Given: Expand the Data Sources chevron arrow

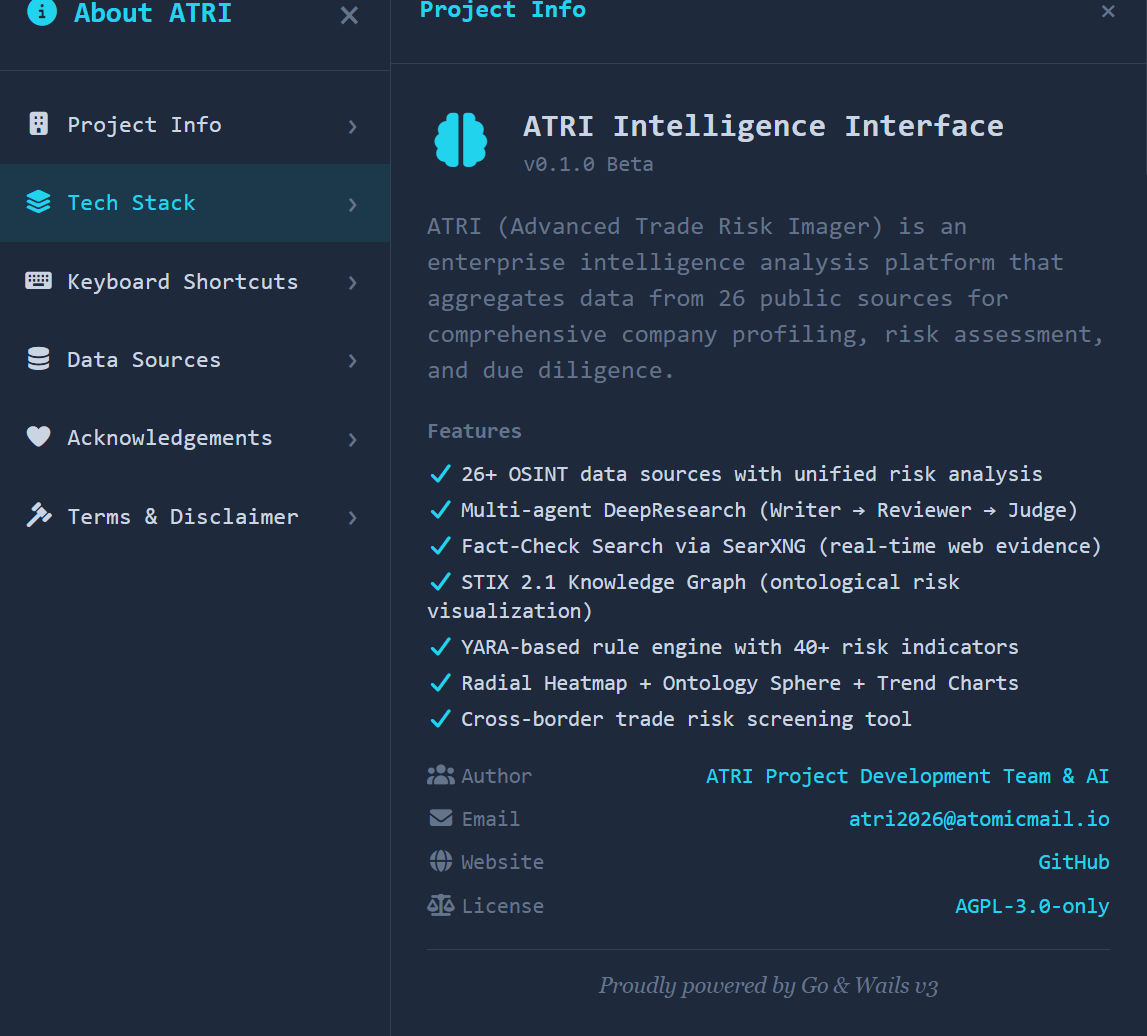Looking at the screenshot, I should [x=353, y=361].
